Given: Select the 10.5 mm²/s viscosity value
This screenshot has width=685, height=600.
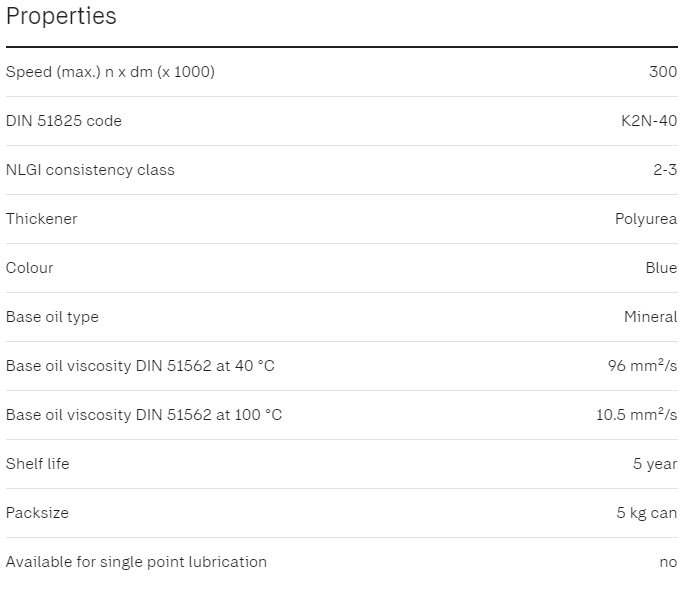Looking at the screenshot, I should point(636,415).
